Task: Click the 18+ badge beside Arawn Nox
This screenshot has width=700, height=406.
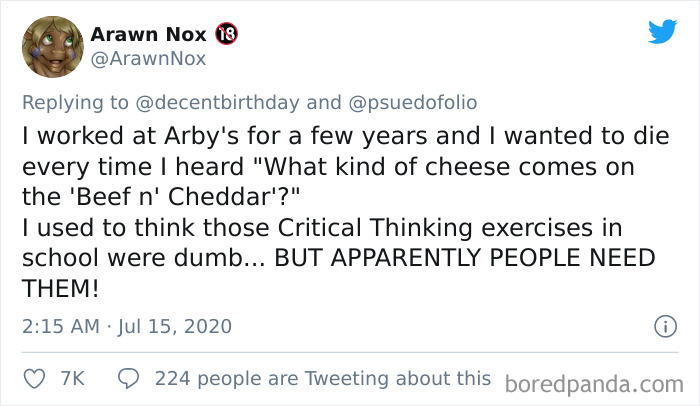Action: (225, 34)
